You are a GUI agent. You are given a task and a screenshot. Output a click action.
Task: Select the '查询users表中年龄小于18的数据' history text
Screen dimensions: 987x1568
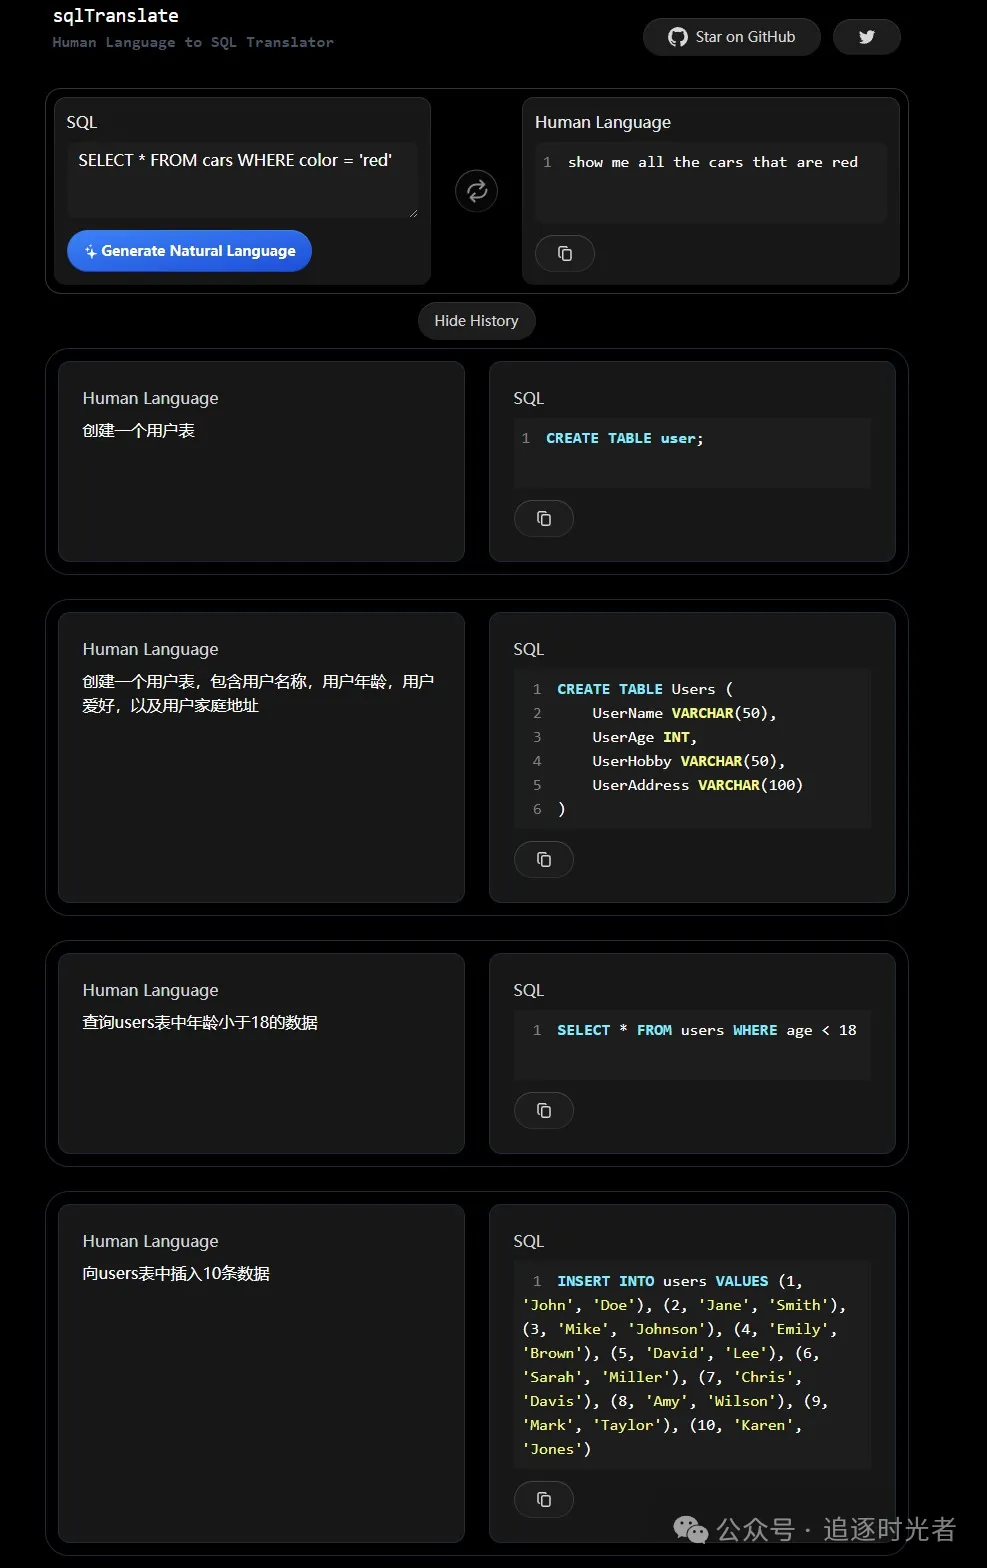click(200, 1023)
